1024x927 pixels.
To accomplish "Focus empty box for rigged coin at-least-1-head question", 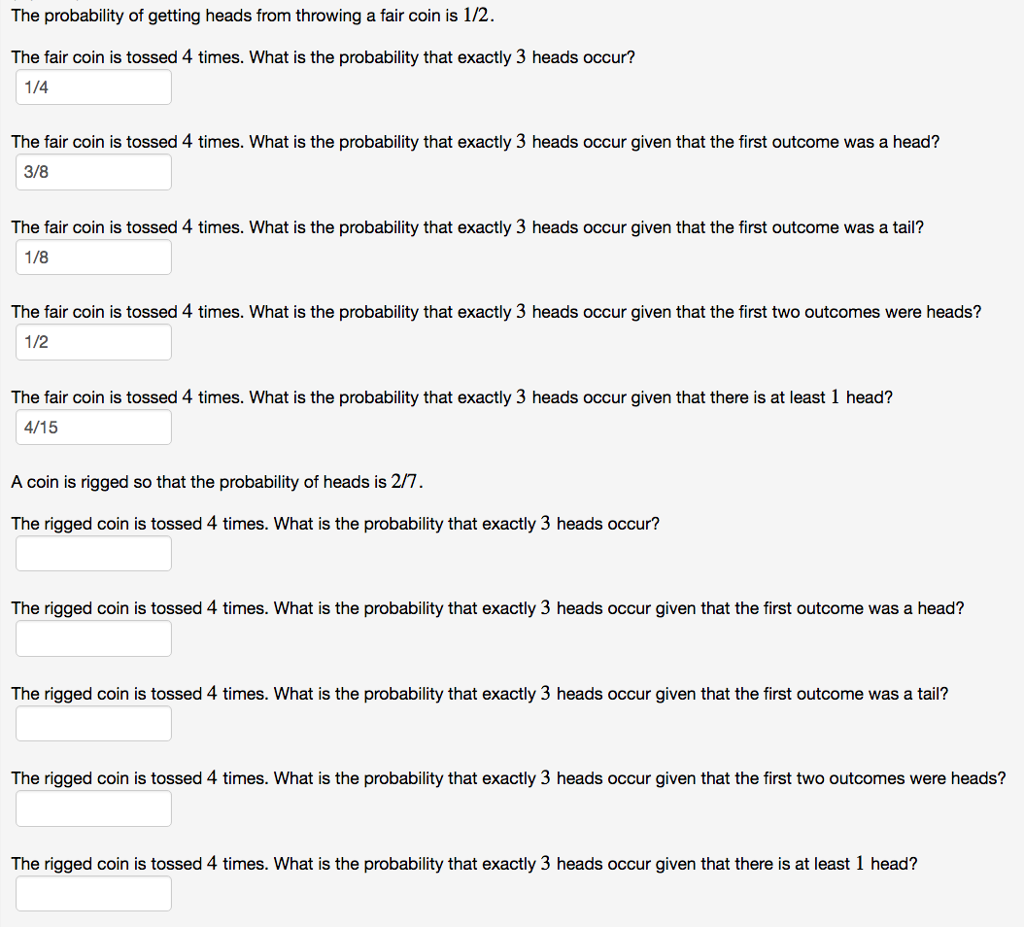I will coord(93,893).
